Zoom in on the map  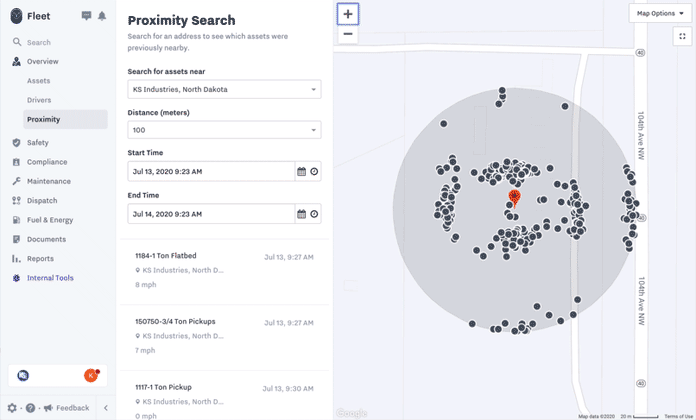coord(348,14)
